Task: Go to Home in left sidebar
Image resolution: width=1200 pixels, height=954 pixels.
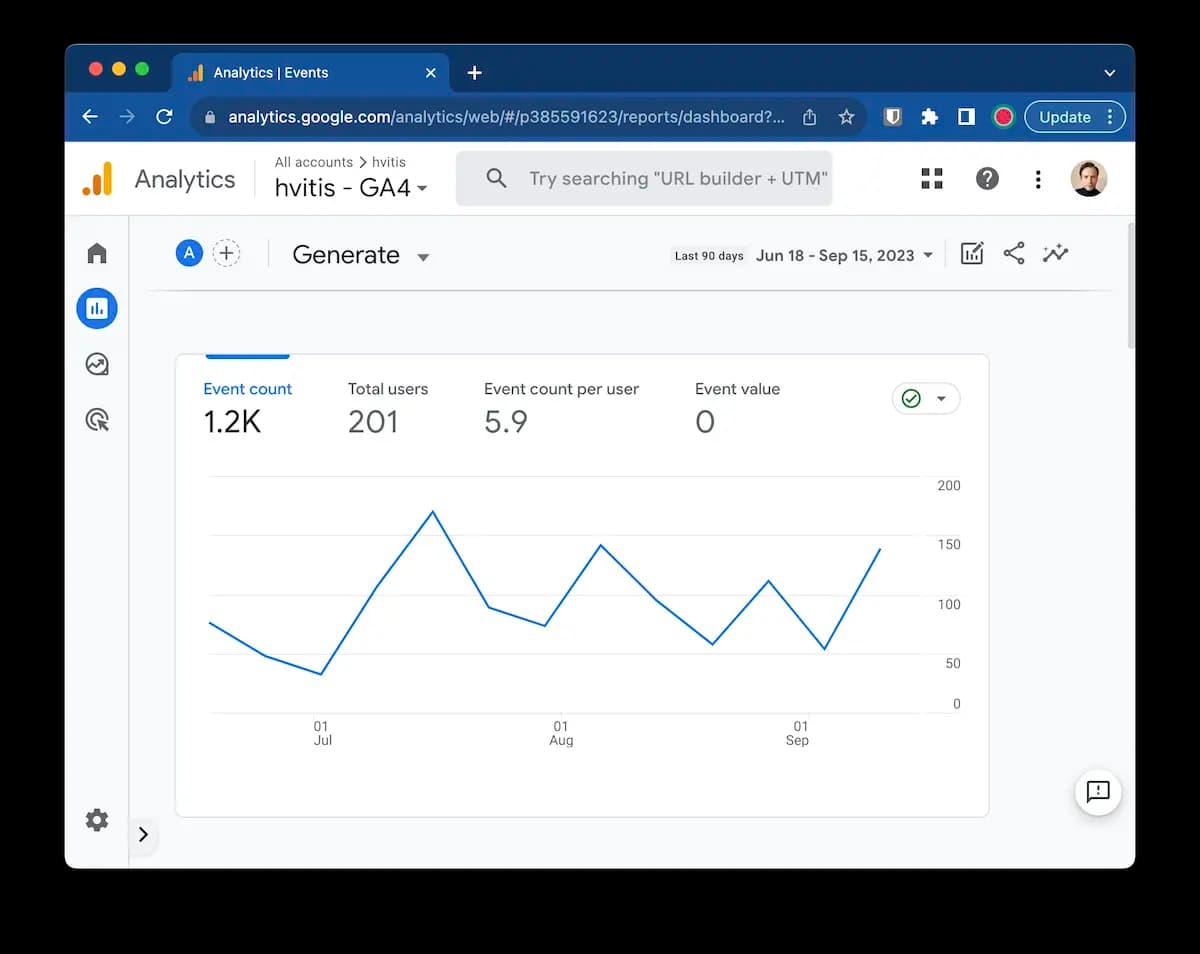Action: tap(97, 253)
